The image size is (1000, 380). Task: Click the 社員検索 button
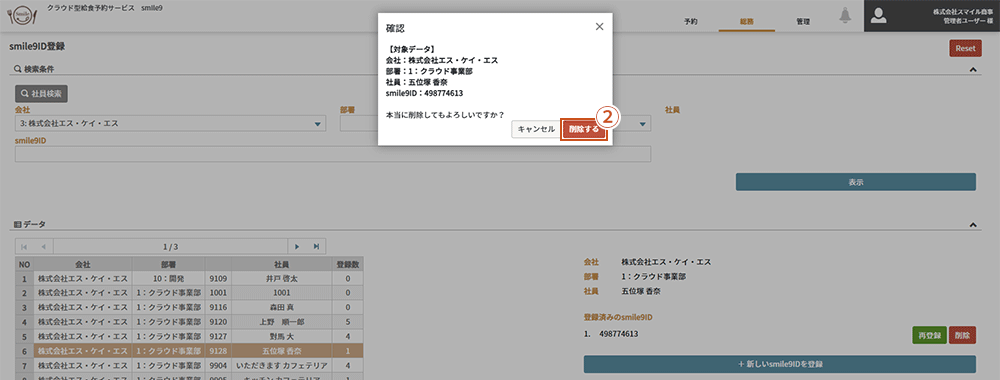(41, 94)
